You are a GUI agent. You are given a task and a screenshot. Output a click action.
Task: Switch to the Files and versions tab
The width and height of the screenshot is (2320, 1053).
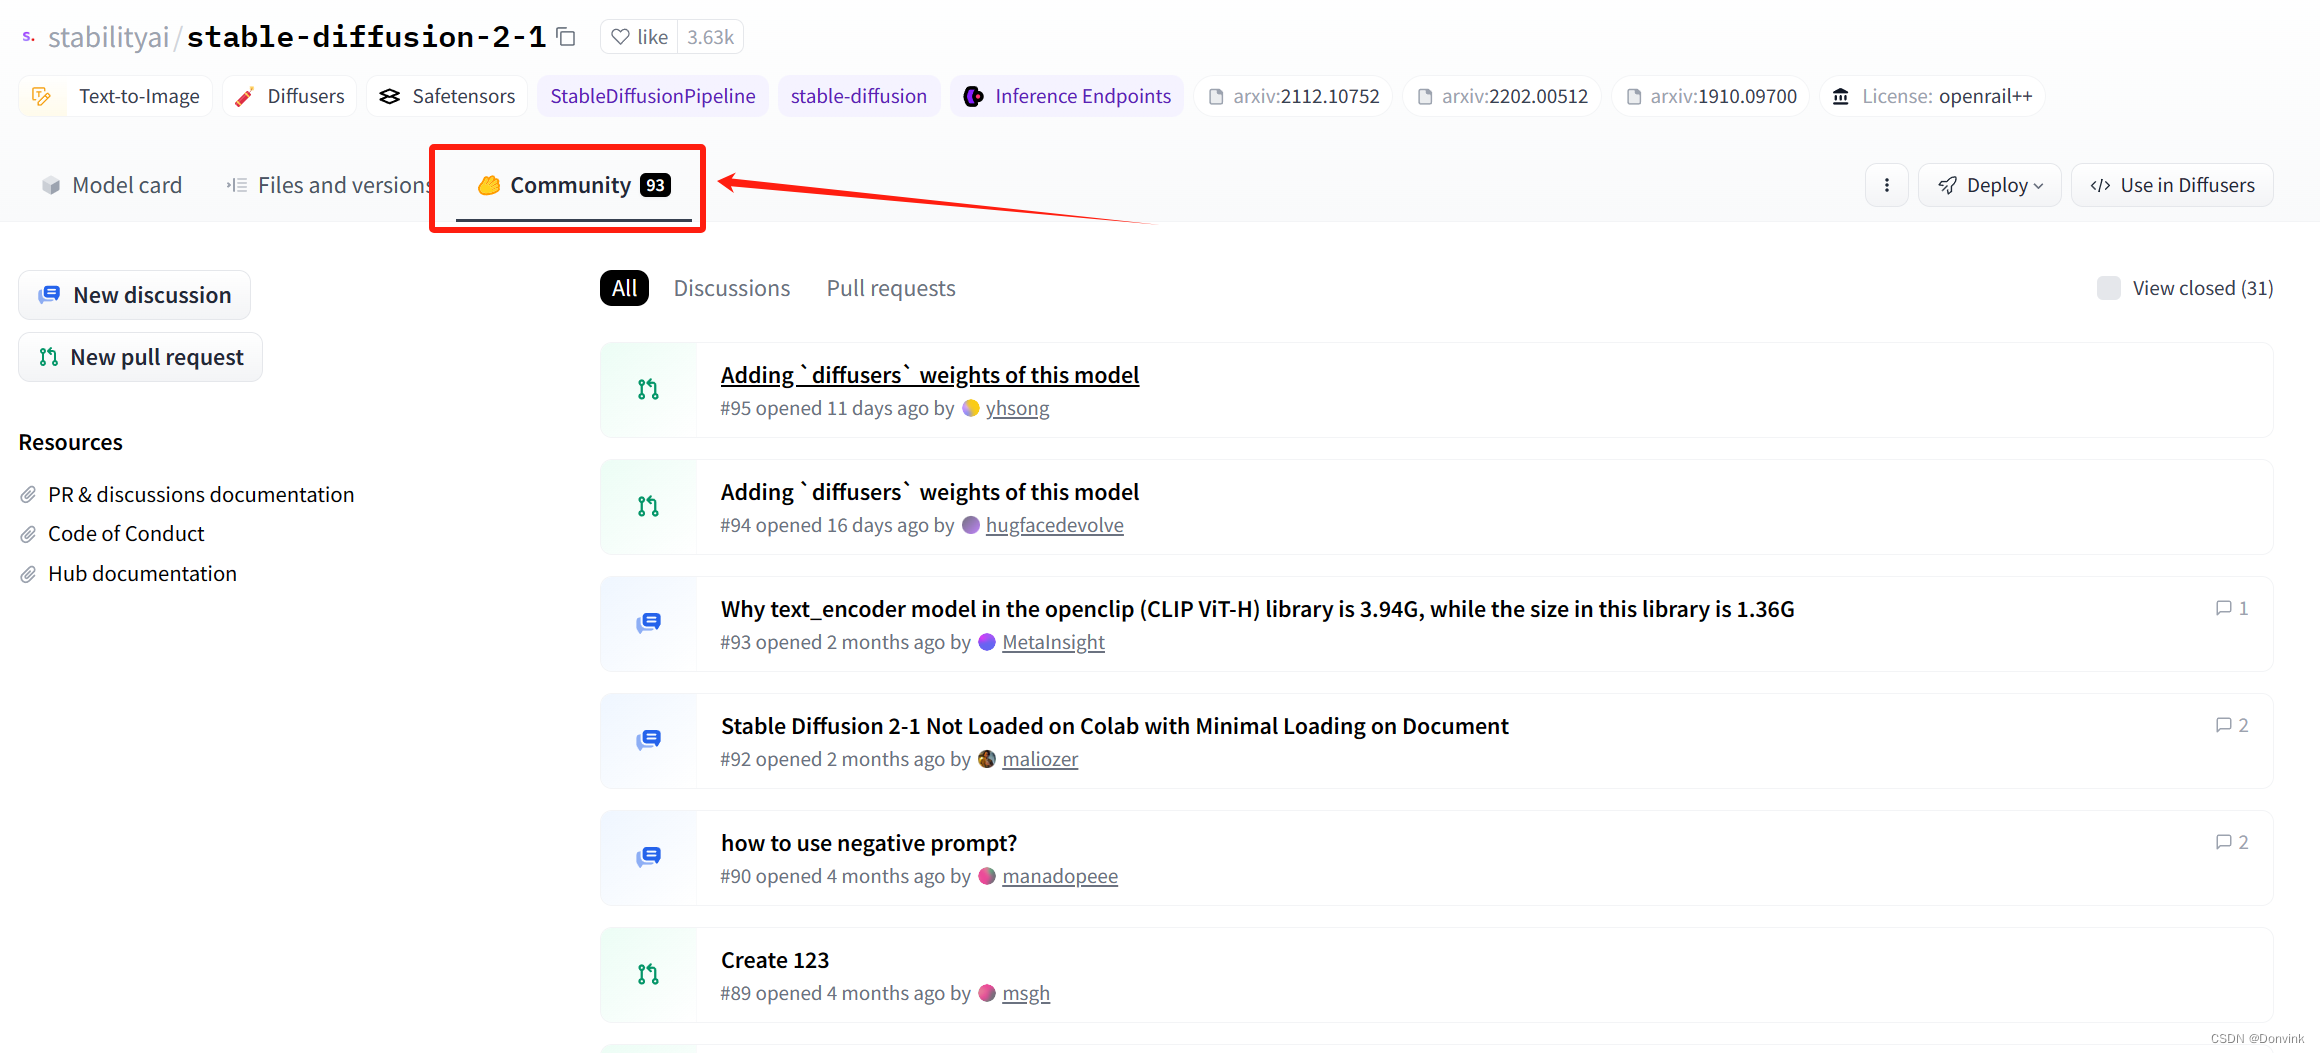click(331, 185)
